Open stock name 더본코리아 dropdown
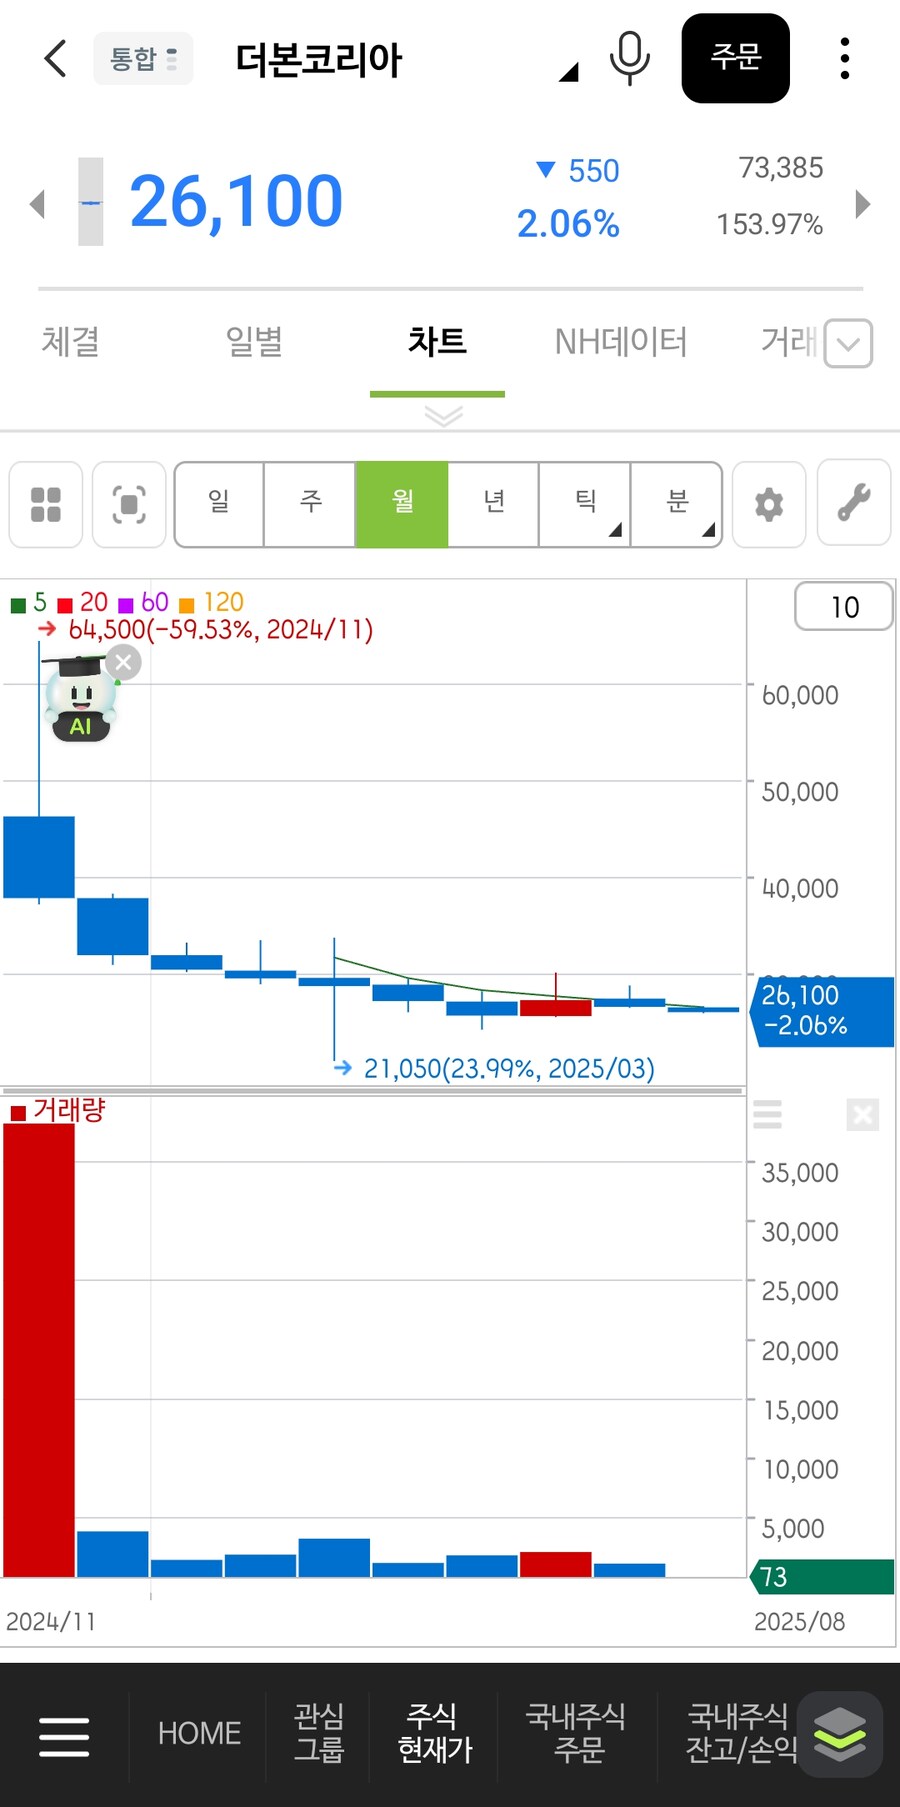 (x=405, y=60)
